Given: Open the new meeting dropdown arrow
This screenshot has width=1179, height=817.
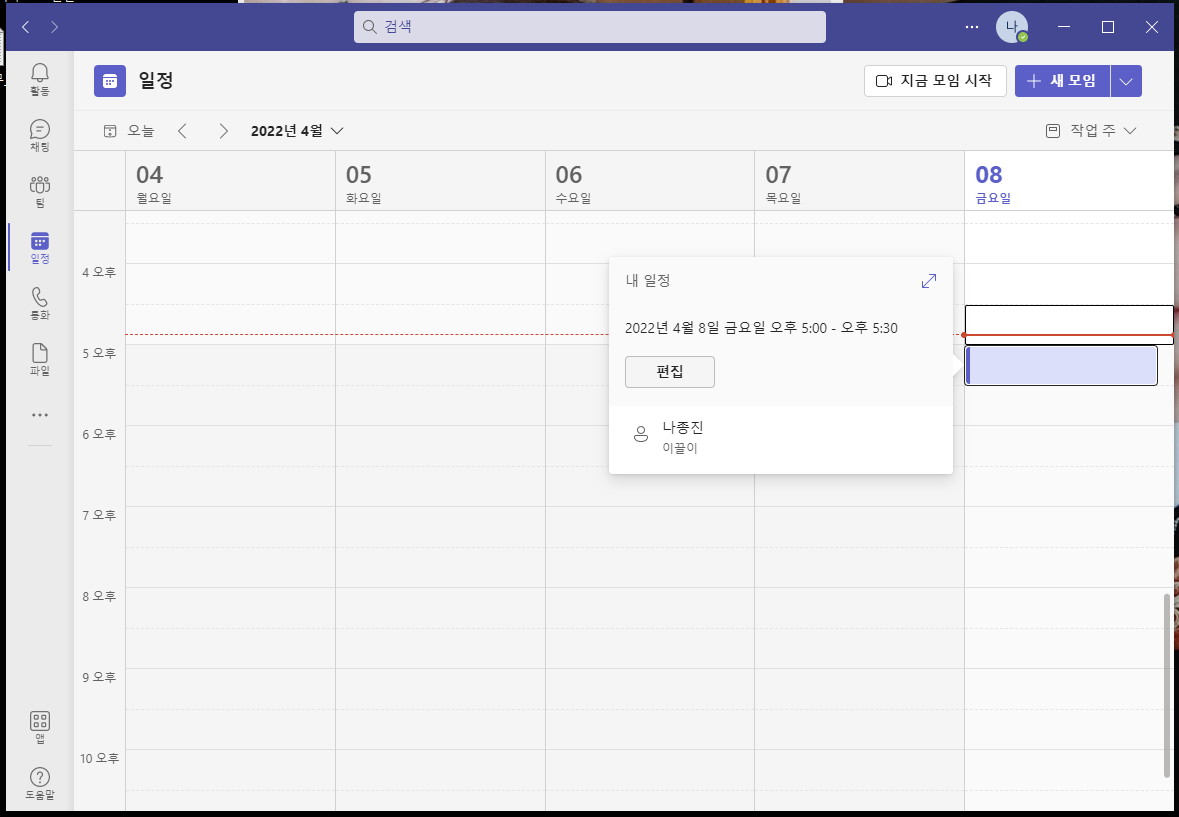Looking at the screenshot, I should click(1126, 81).
